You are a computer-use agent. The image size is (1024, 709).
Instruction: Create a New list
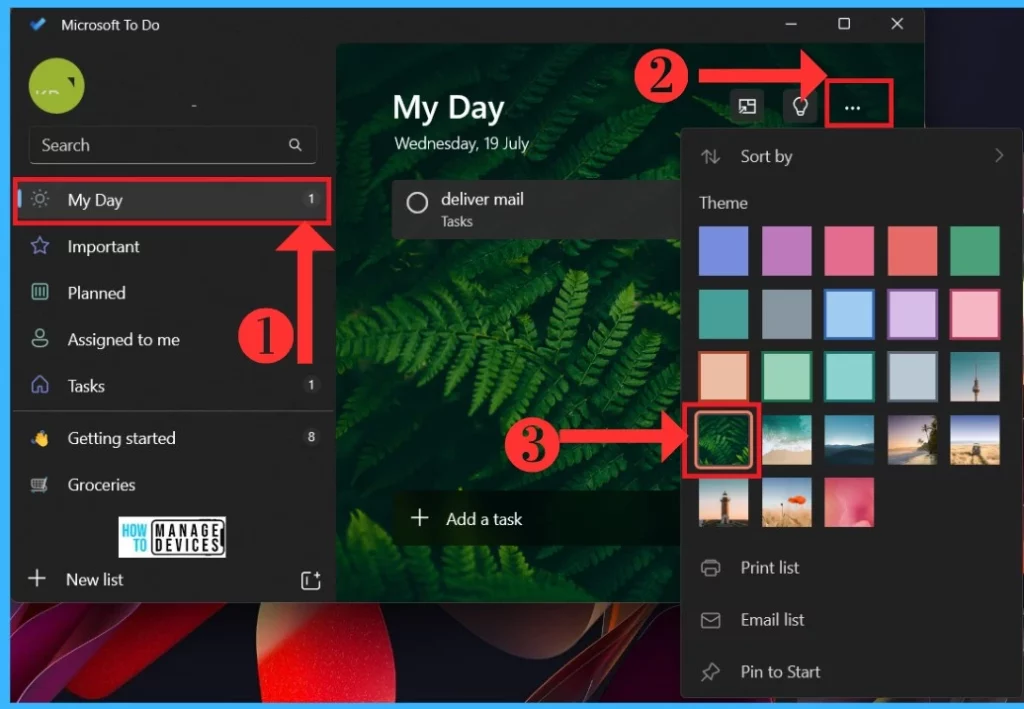pyautogui.click(x=95, y=580)
